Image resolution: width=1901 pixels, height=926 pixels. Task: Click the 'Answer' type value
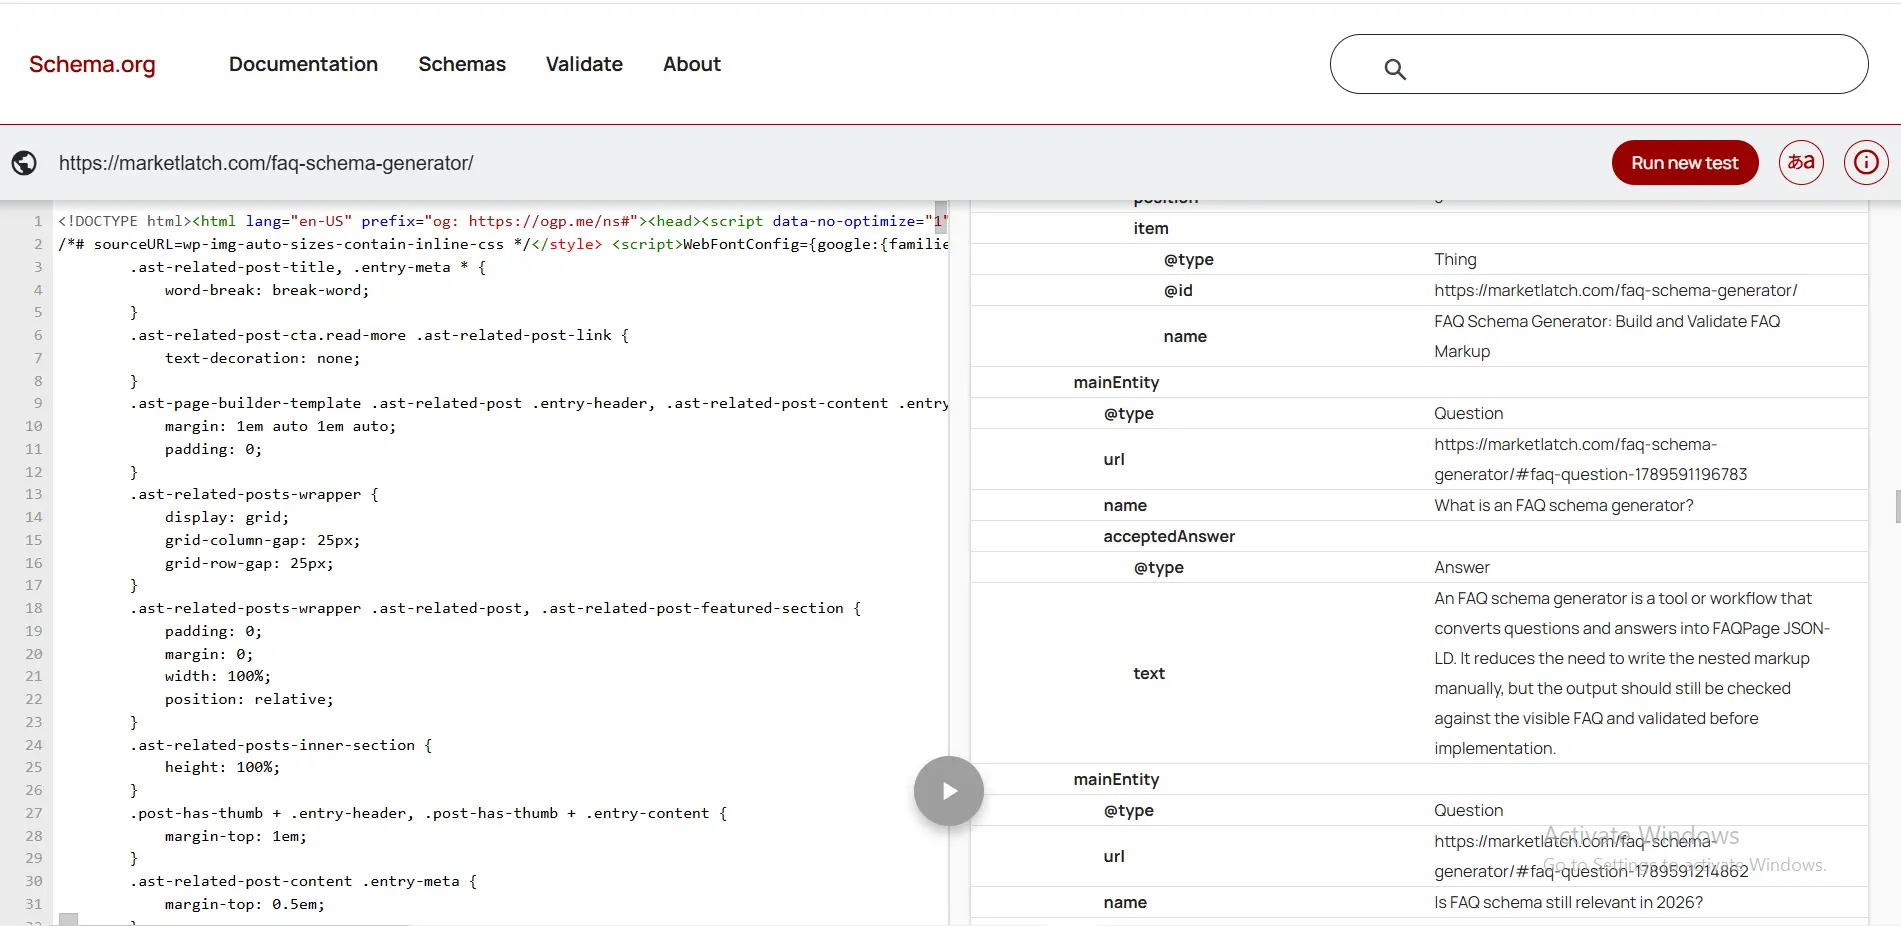click(x=1461, y=567)
